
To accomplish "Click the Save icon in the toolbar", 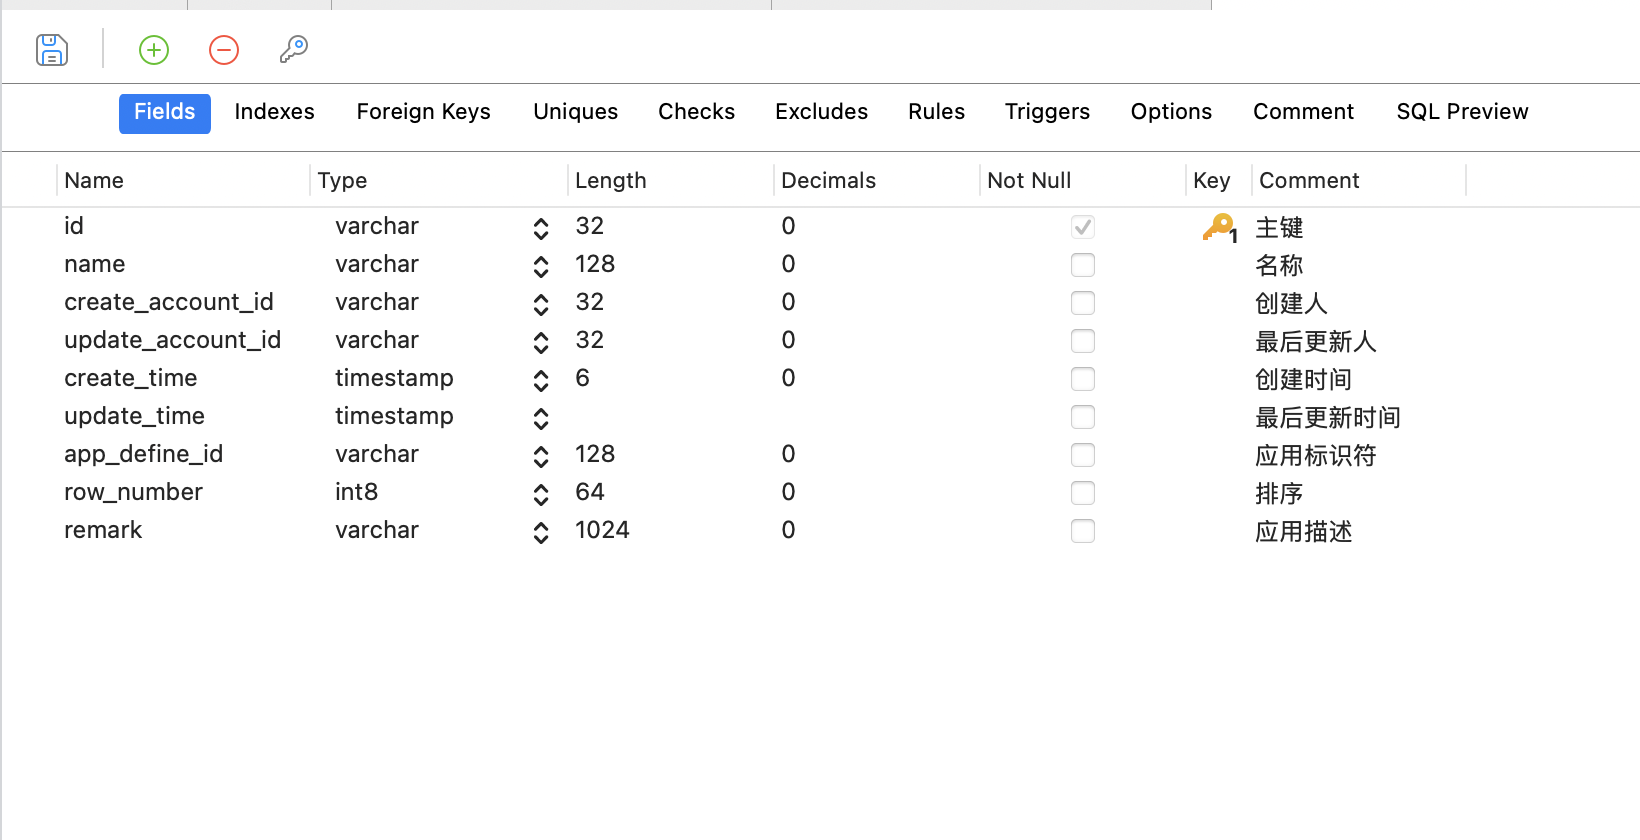I will tap(52, 49).
